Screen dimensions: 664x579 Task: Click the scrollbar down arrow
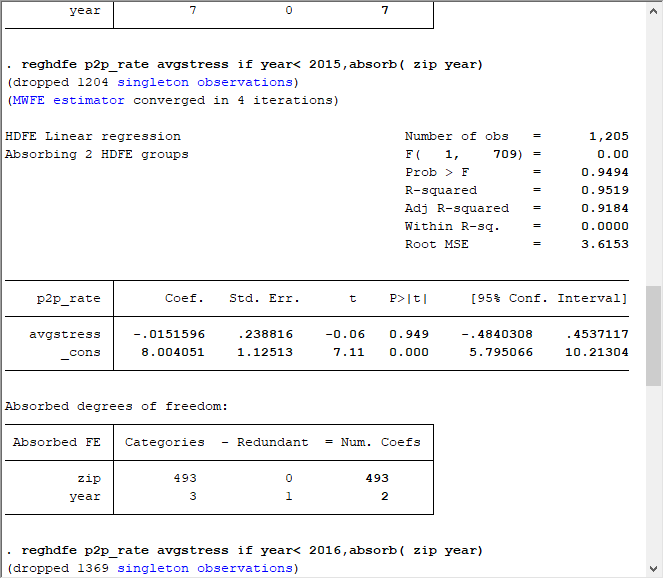[x=653, y=568]
